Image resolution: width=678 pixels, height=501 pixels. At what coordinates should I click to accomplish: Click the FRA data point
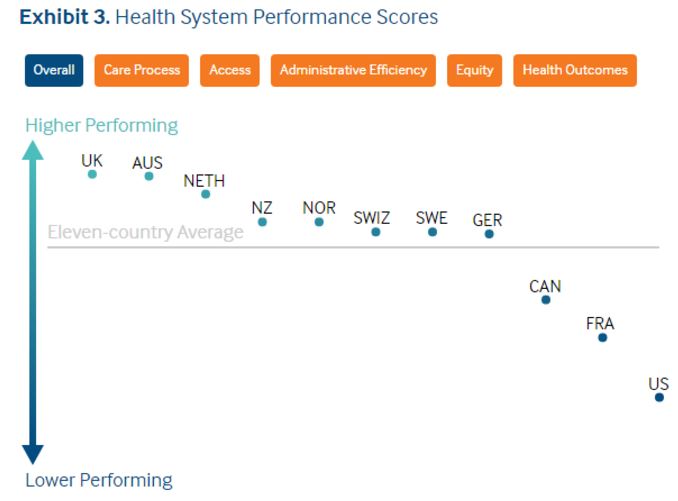(602, 337)
